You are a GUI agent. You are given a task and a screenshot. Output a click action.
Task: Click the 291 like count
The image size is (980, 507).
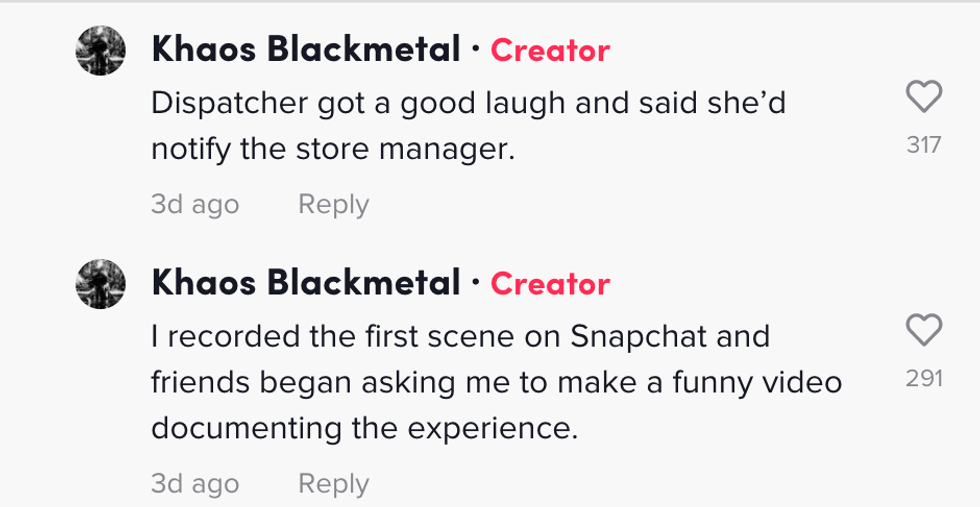pos(923,379)
